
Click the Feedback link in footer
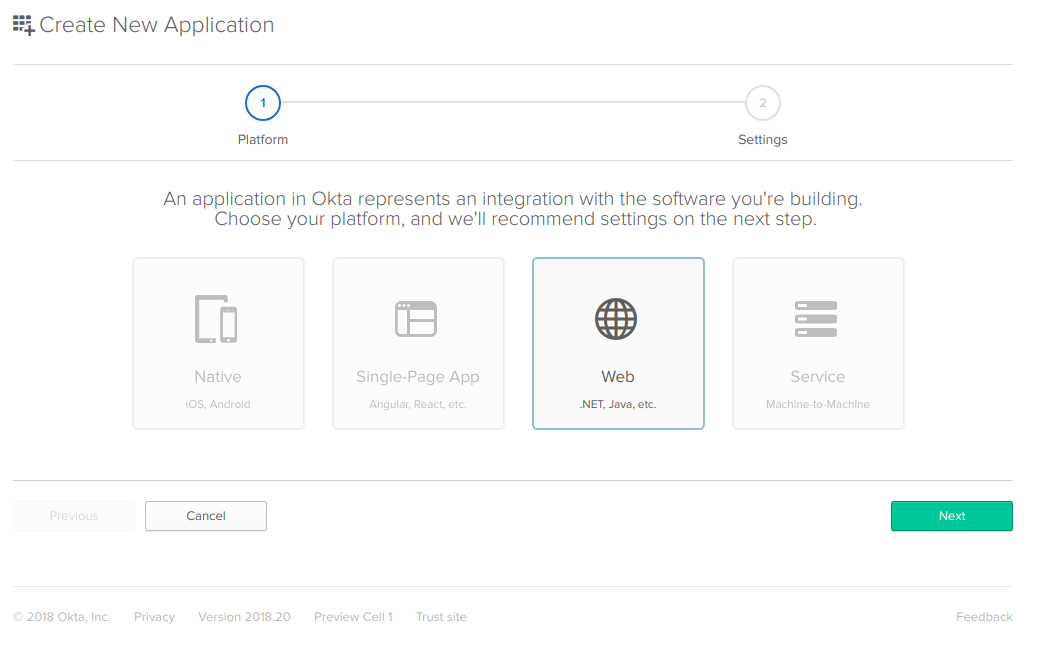point(984,617)
